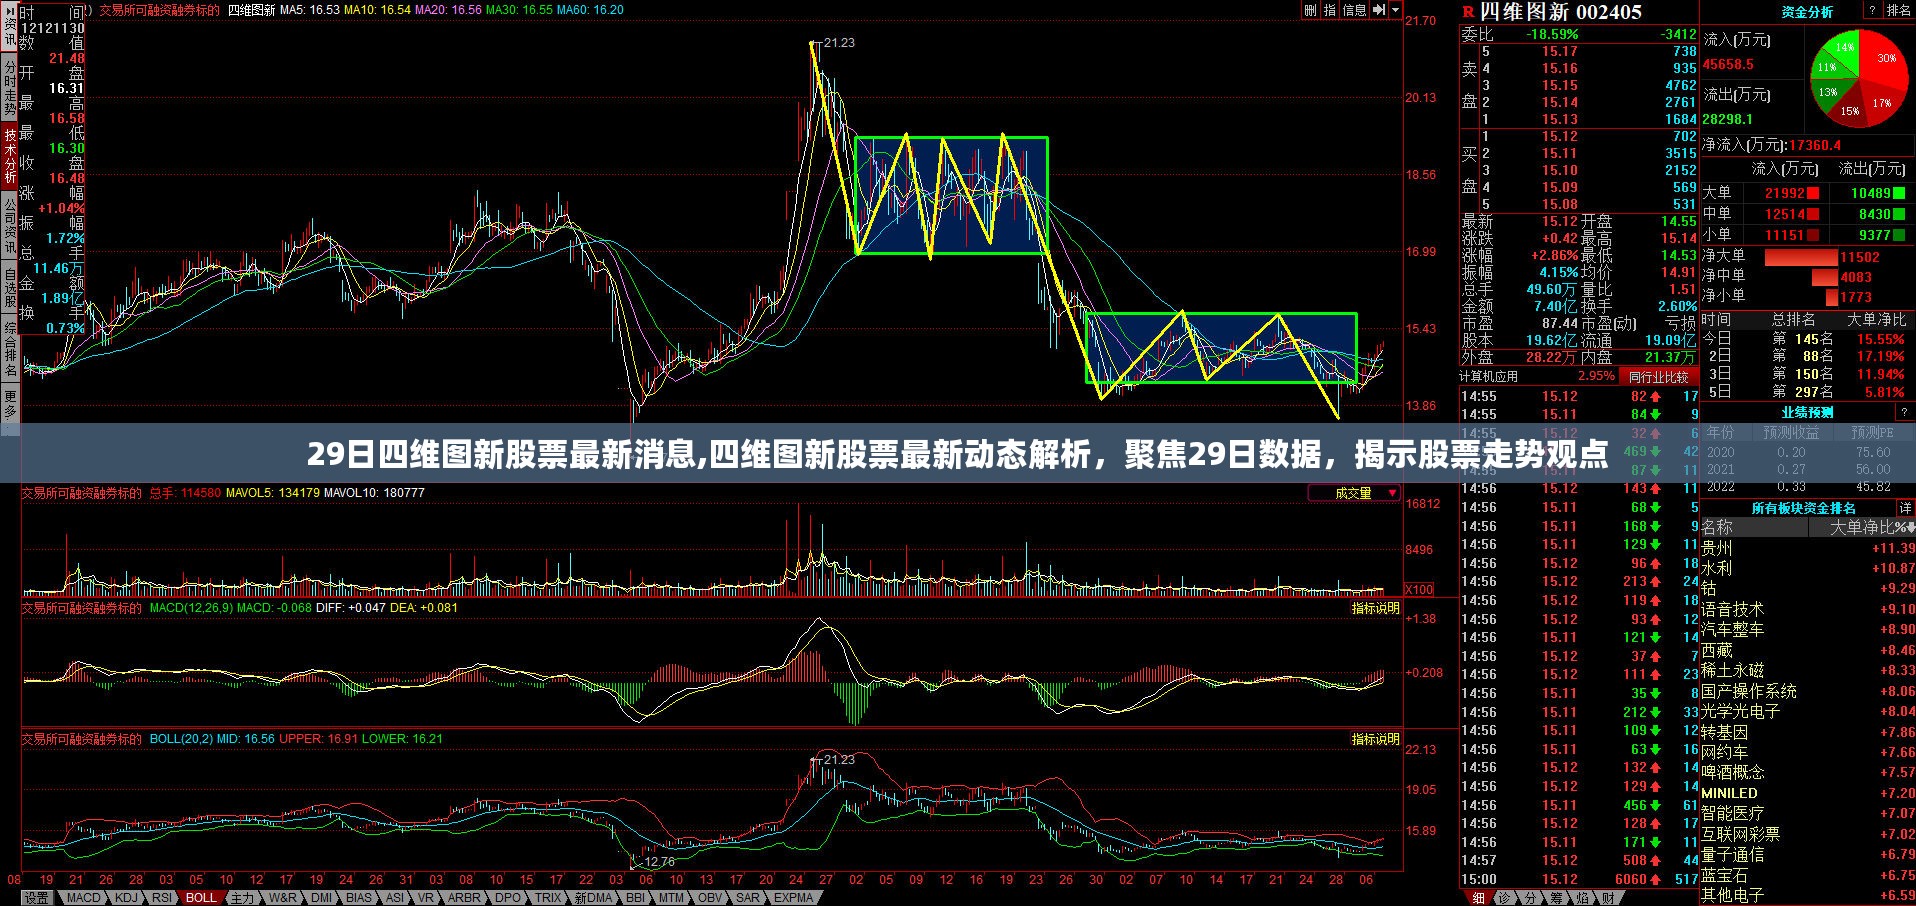Viewport: 1916px width, 906px height.
Task: Open the 细 detail tab below the tick list
Action: click(x=1478, y=898)
